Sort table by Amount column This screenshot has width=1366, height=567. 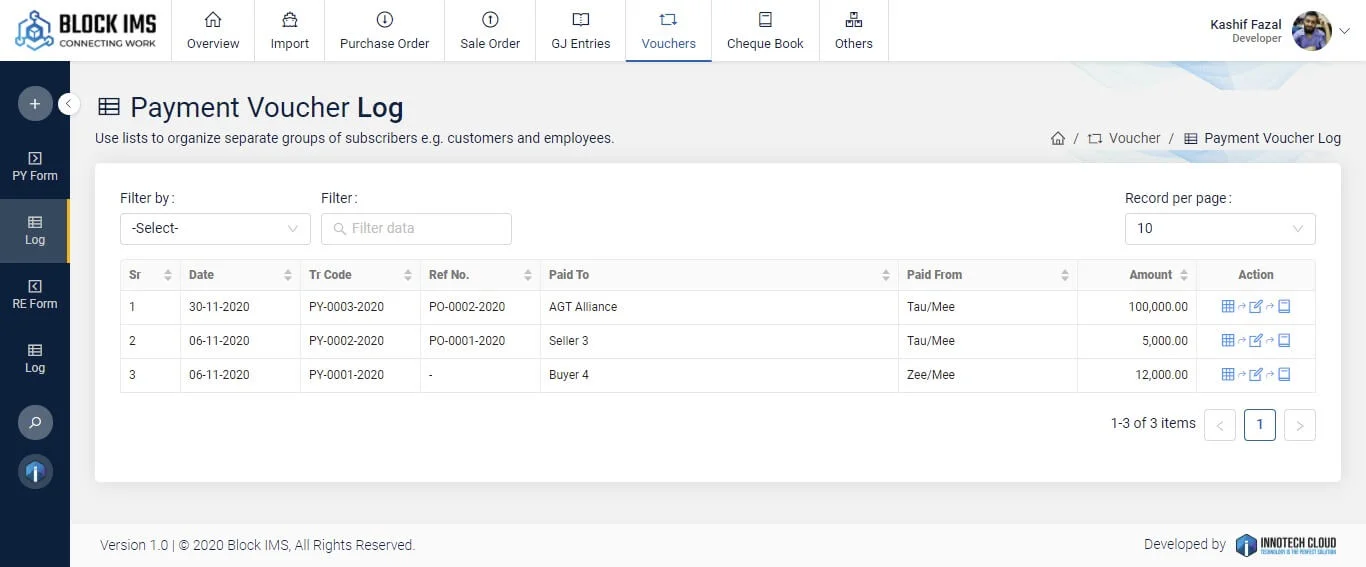tap(1184, 275)
